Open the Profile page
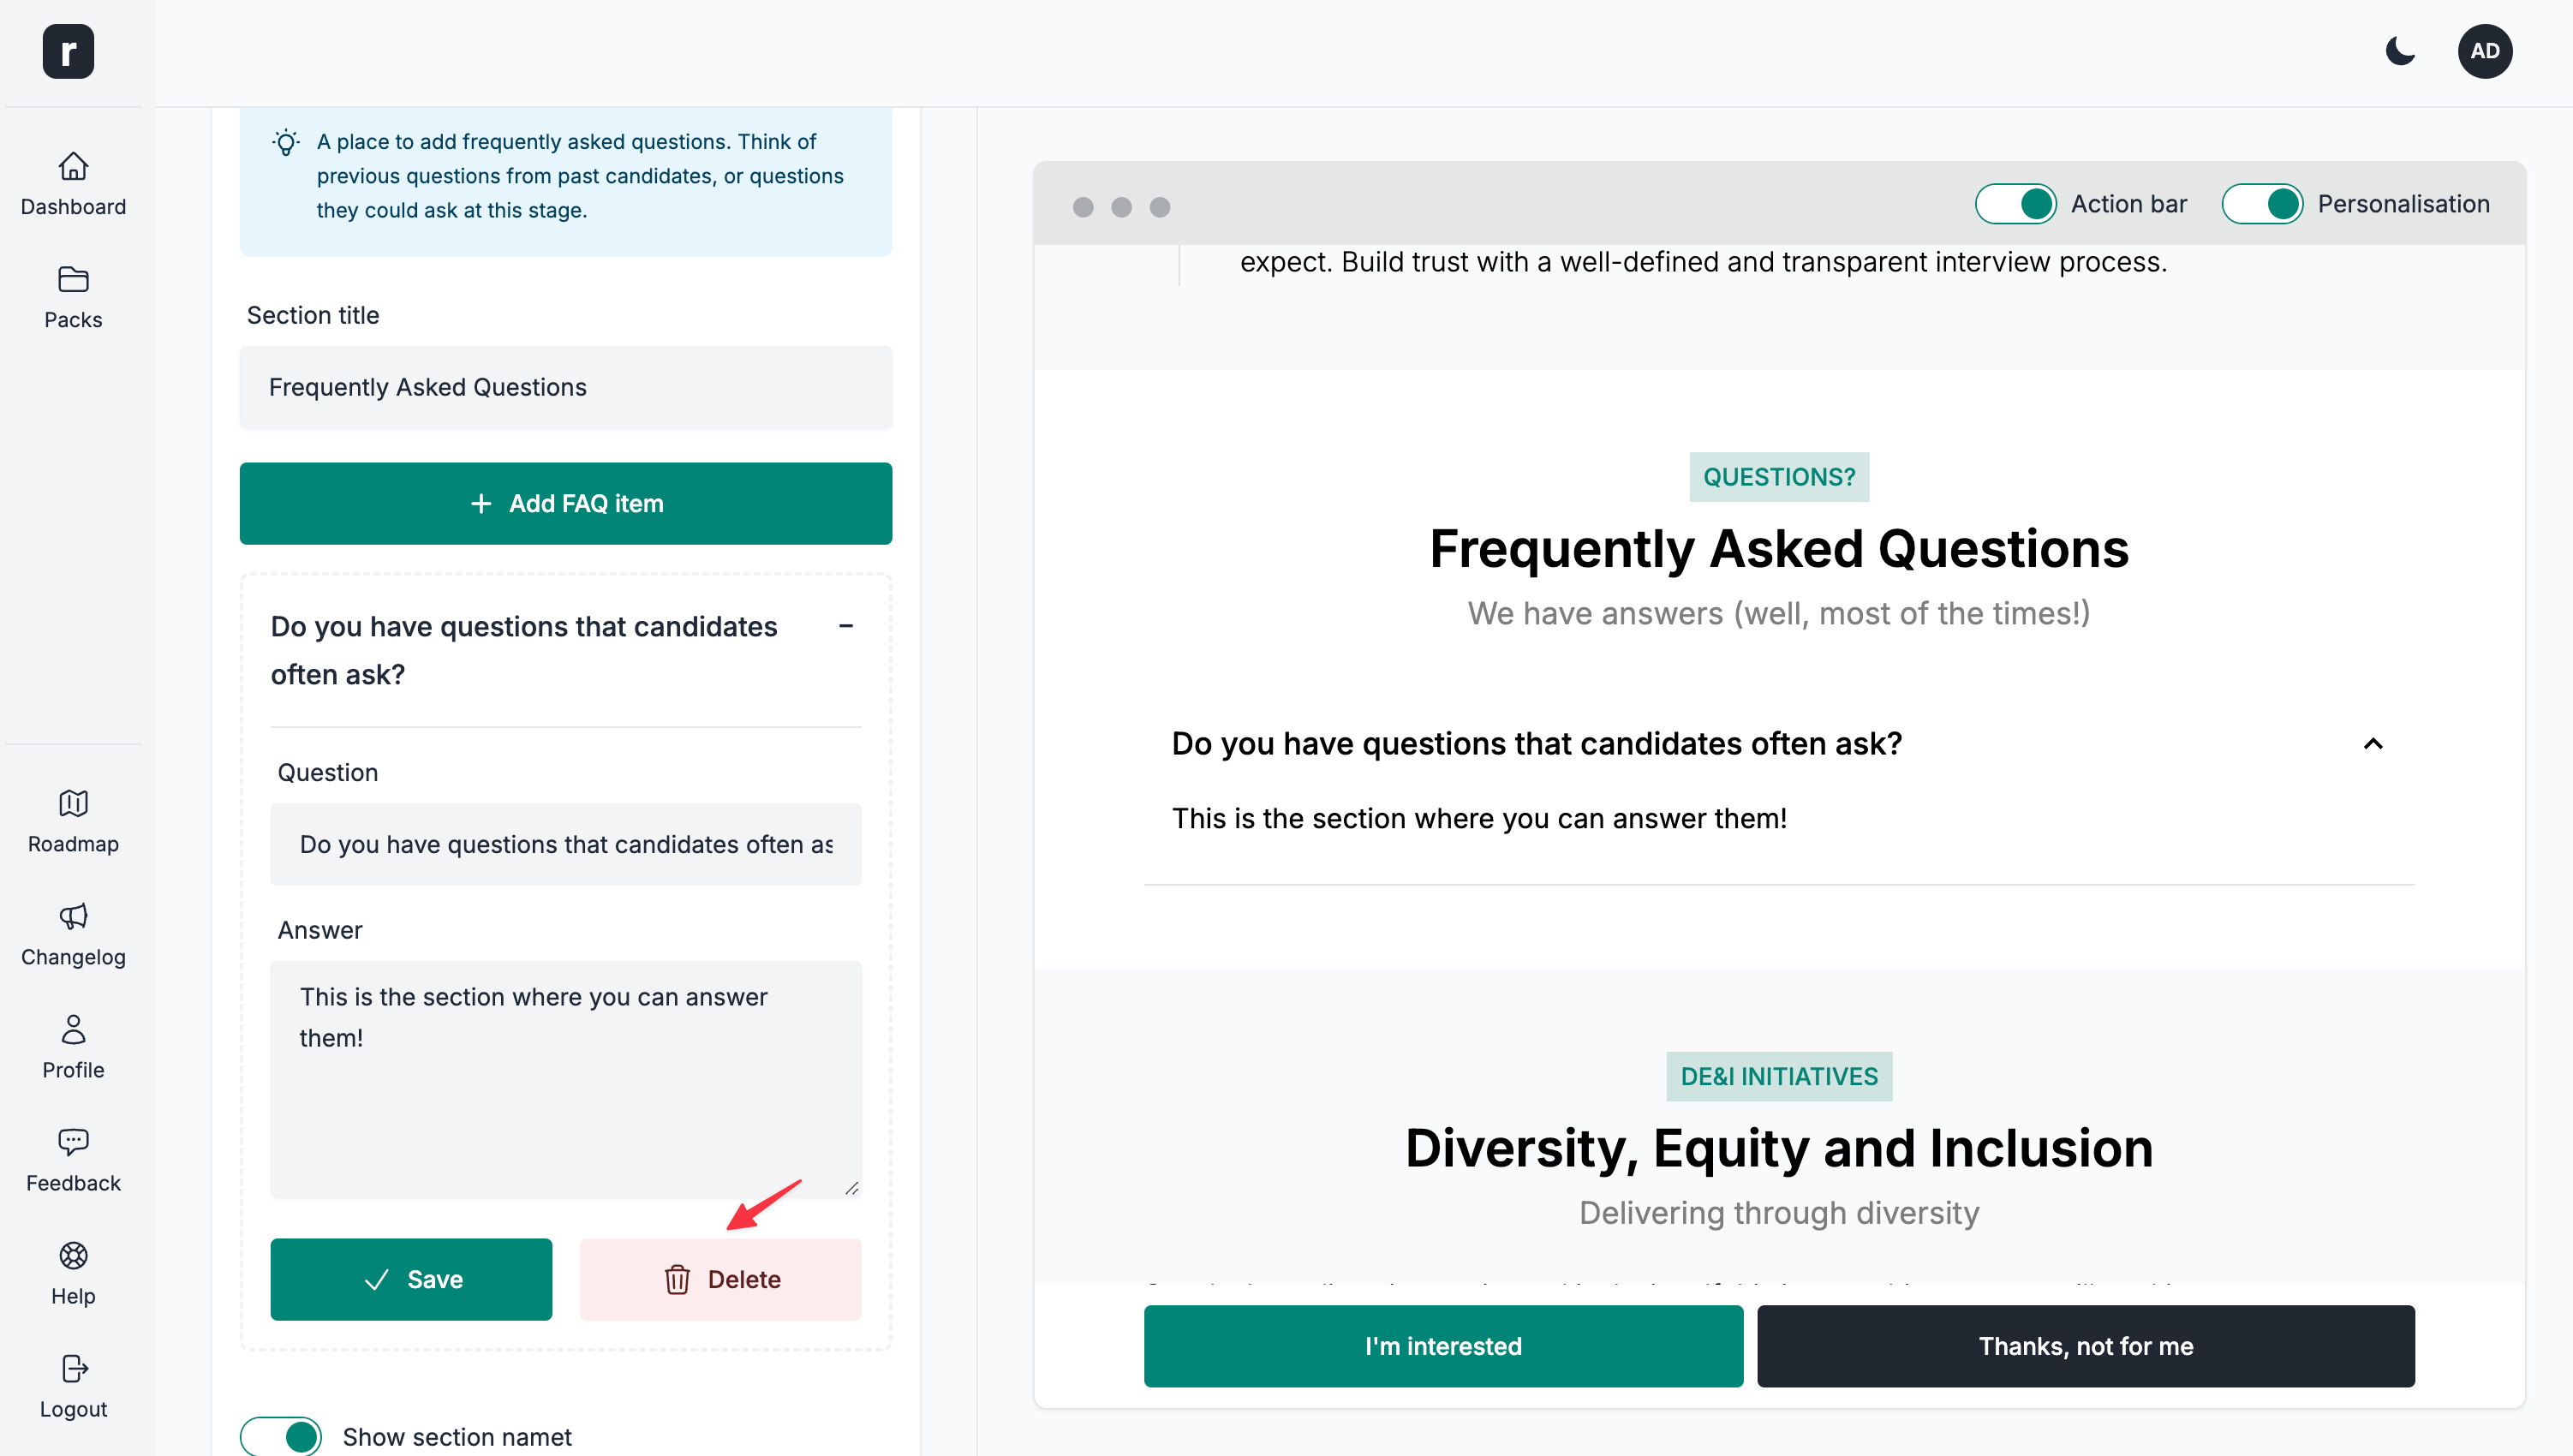 click(x=73, y=1047)
